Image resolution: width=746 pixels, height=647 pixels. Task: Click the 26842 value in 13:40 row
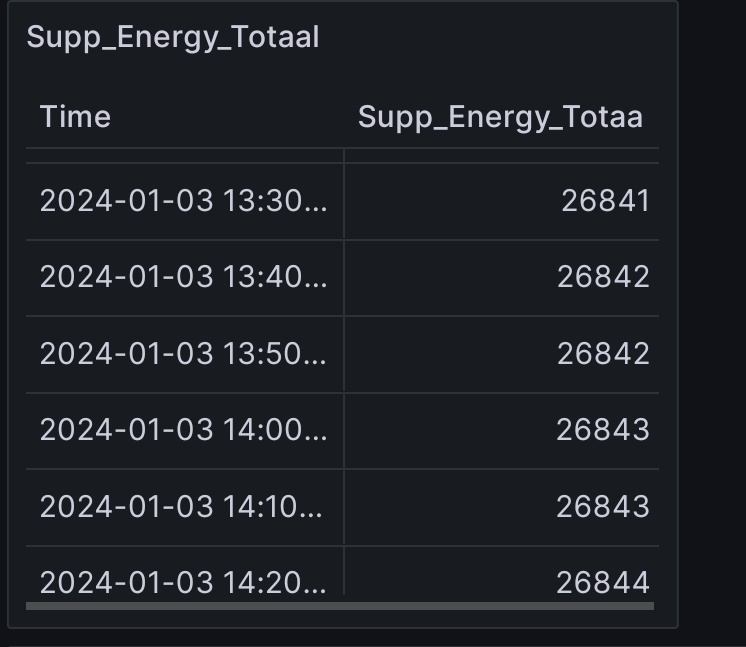click(502, 278)
